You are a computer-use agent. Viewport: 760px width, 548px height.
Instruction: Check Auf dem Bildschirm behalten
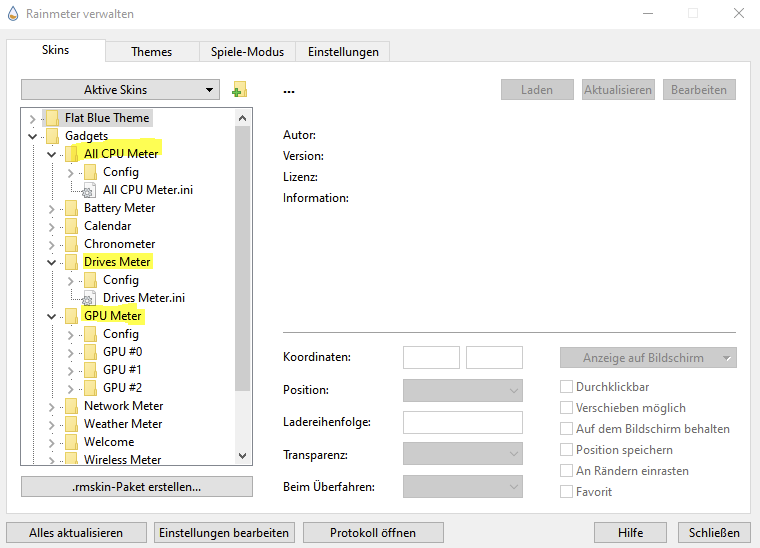pyautogui.click(x=566, y=428)
